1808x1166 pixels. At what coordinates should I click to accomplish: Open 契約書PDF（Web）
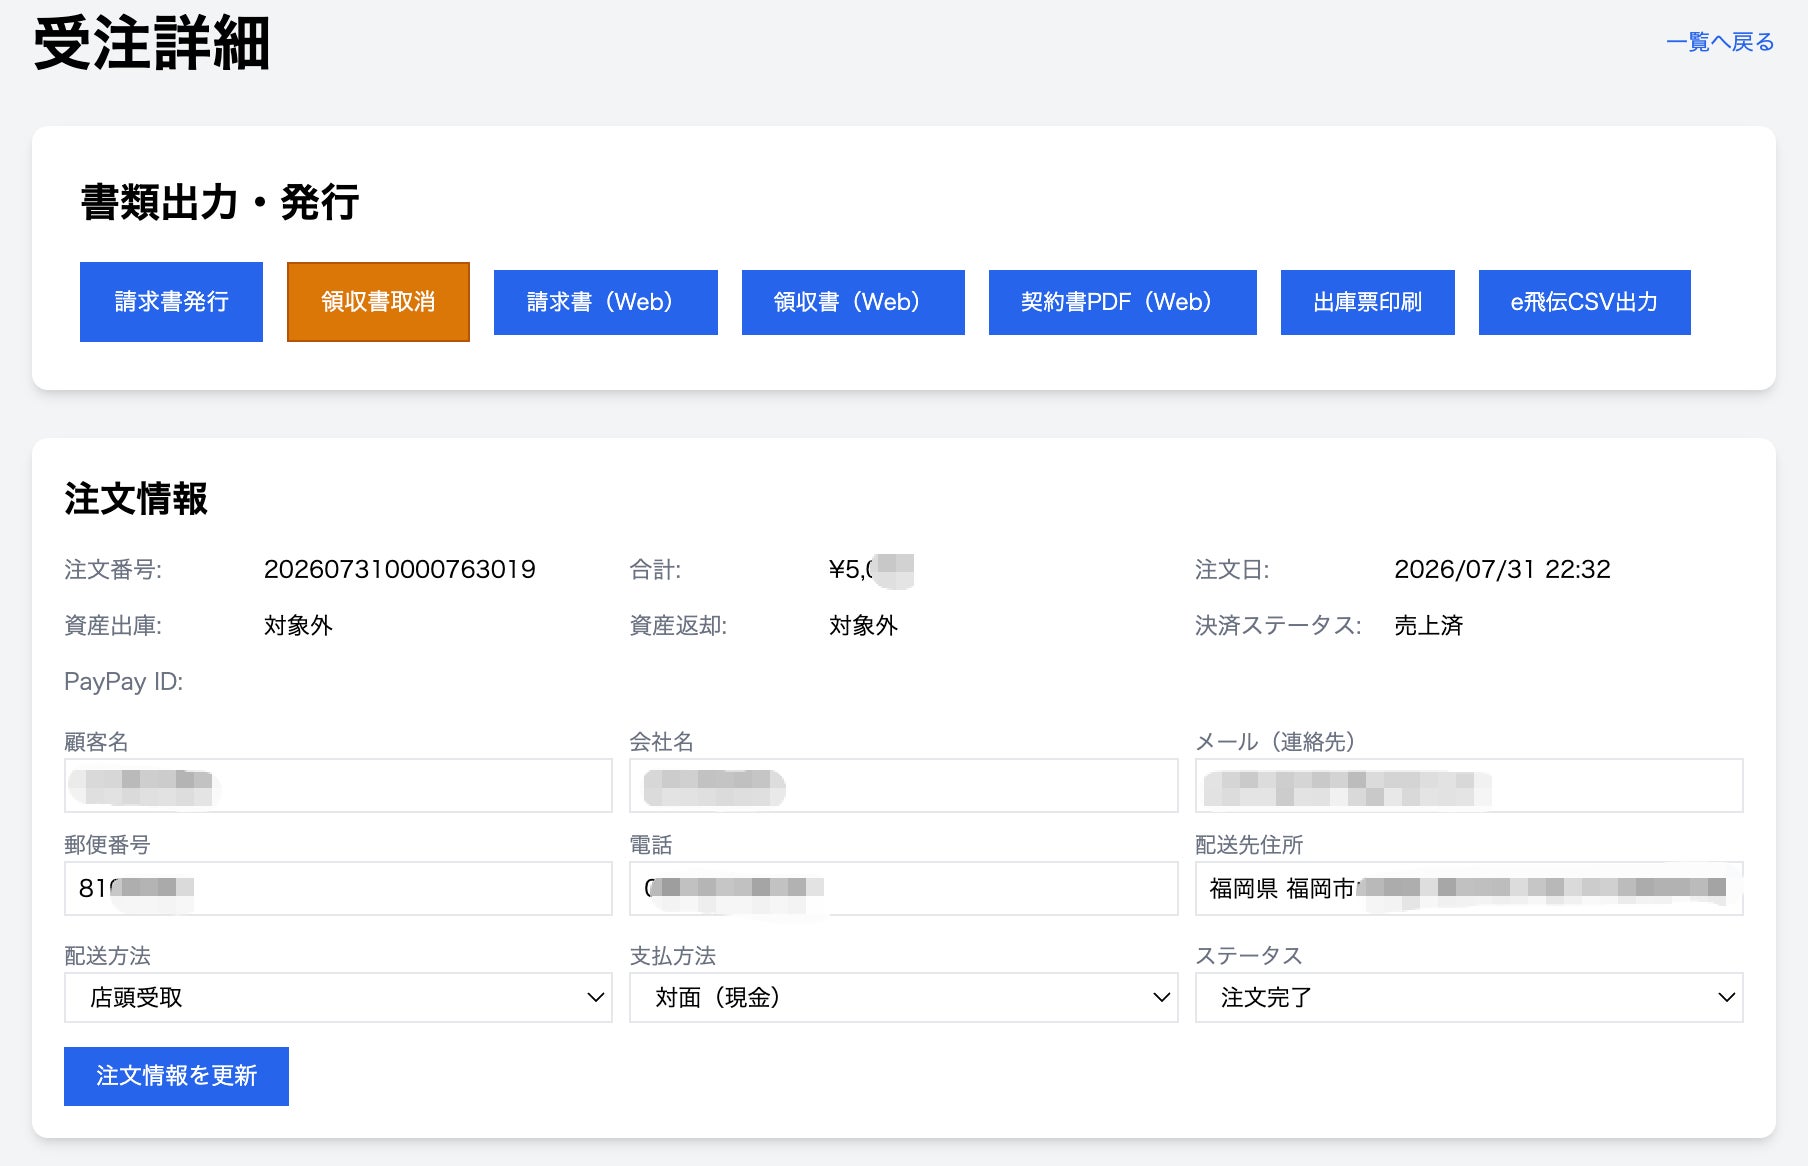(x=1123, y=302)
